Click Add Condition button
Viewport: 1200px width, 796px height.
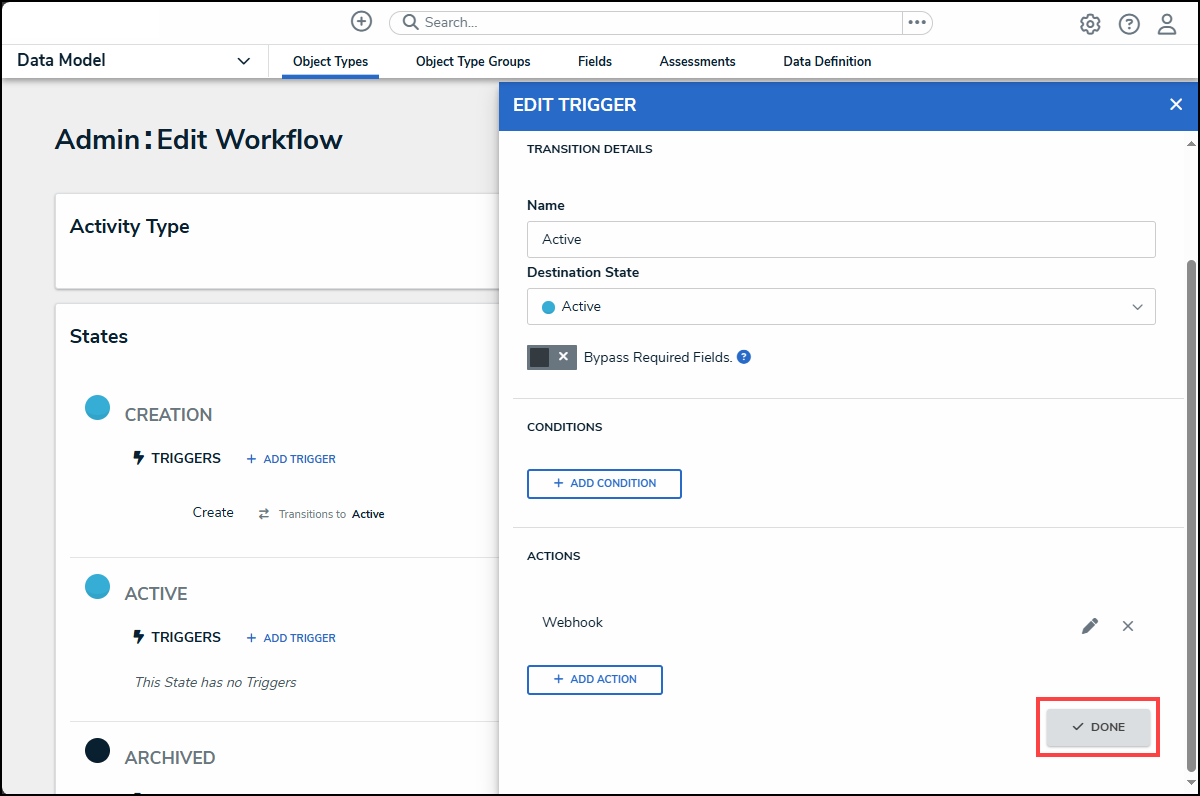point(604,484)
